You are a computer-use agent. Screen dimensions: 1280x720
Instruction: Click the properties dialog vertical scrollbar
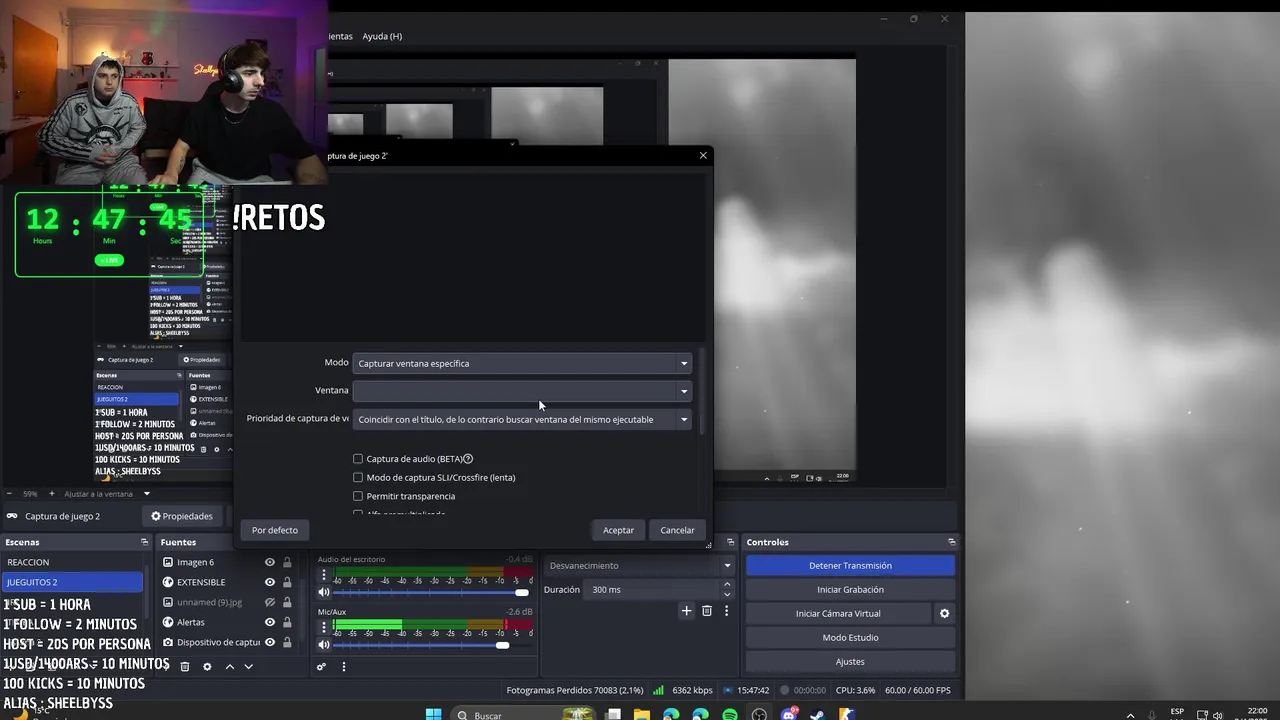[x=702, y=391]
